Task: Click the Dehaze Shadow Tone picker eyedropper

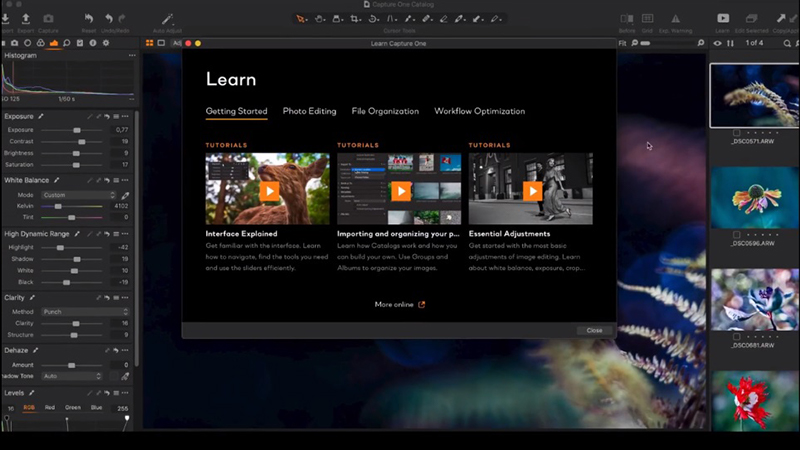Action: [x=125, y=376]
